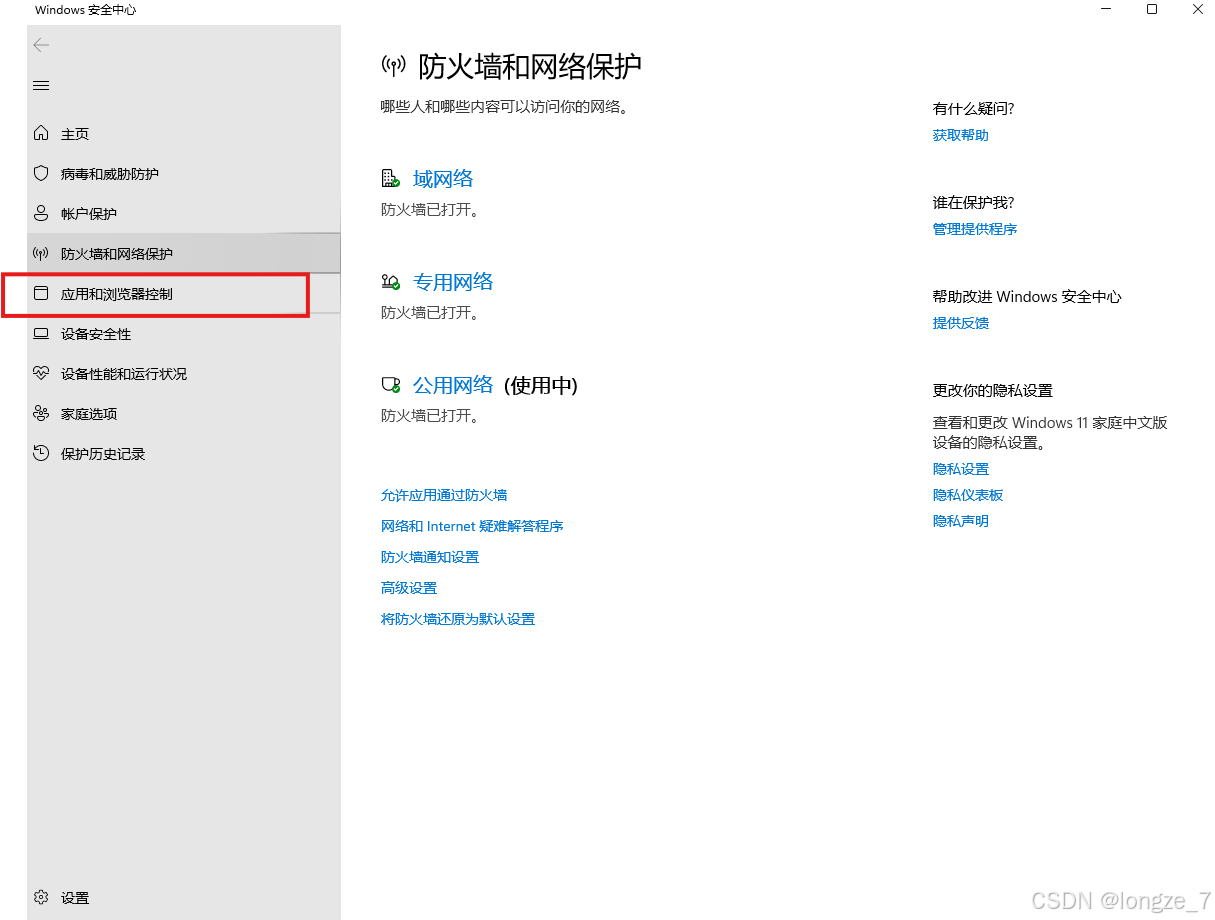Screen dimensions: 1215x920
Task: Click the antenna icon in the page heading
Action: pyautogui.click(x=394, y=67)
